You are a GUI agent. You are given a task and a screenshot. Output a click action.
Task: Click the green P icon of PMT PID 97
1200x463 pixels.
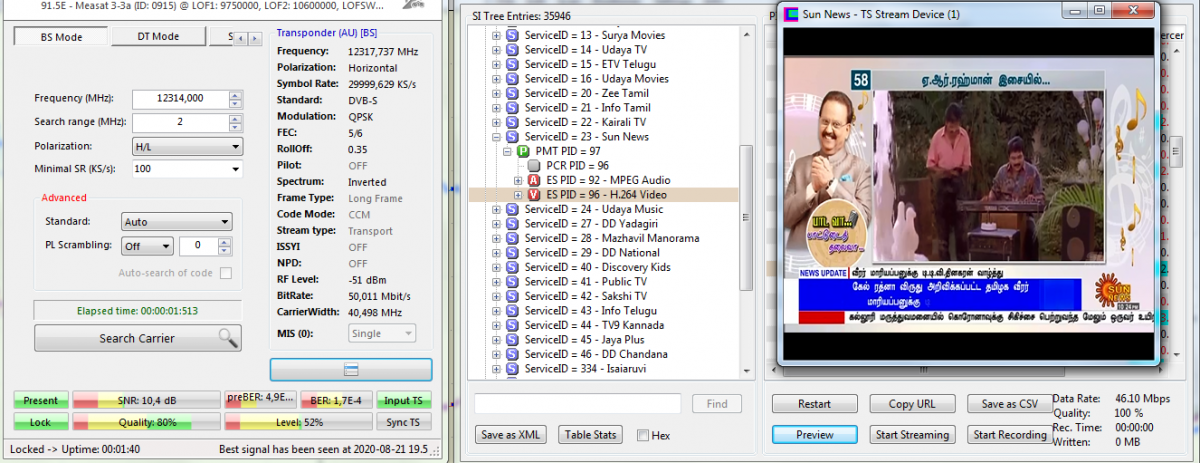[x=523, y=151]
